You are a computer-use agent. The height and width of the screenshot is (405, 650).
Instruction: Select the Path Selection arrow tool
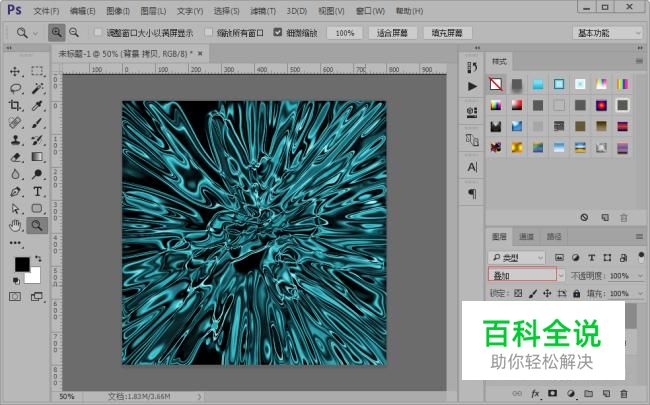click(15, 209)
